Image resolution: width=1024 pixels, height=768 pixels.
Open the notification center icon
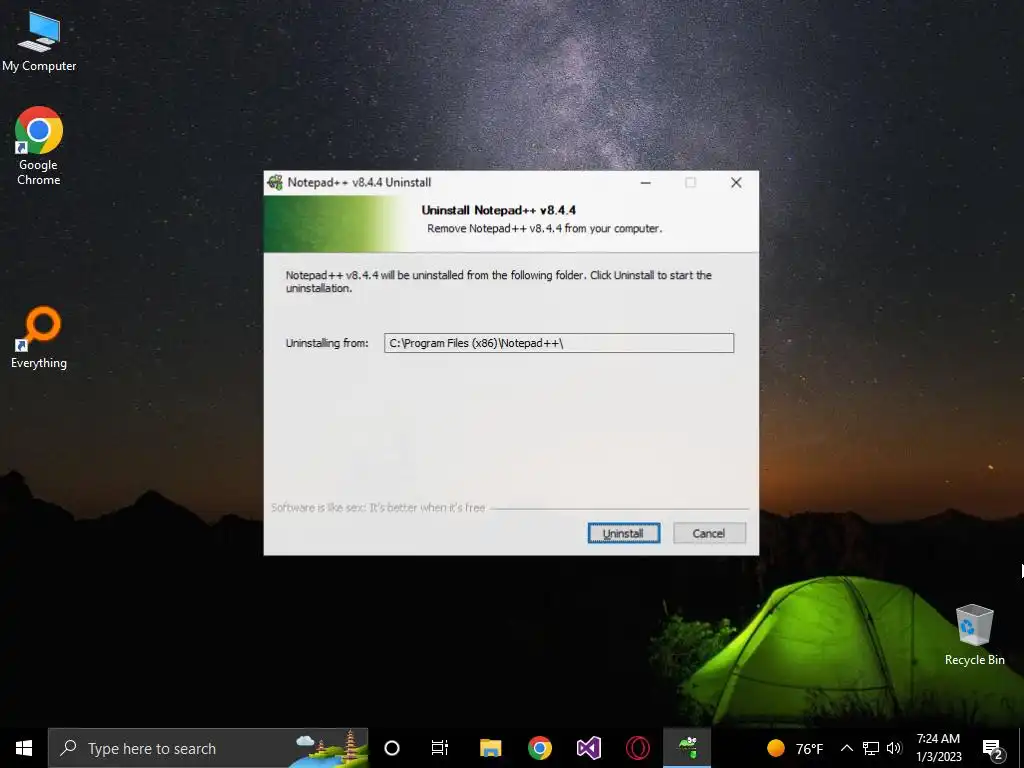[x=992, y=749]
